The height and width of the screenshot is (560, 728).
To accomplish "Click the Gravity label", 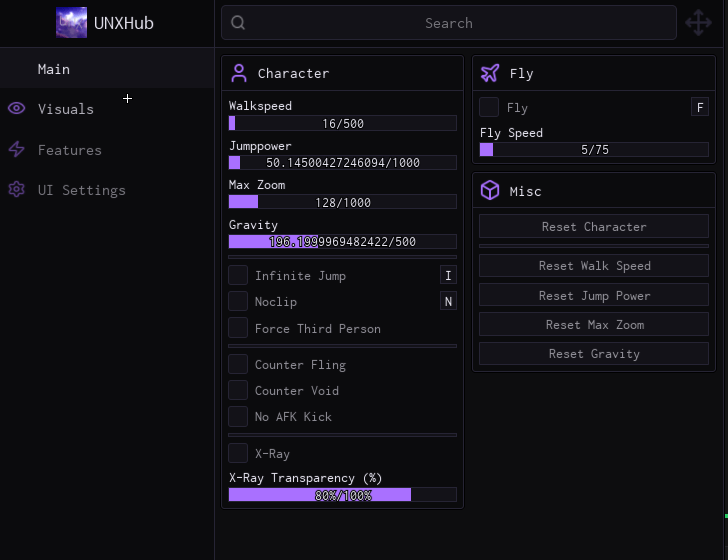I will 253,225.
